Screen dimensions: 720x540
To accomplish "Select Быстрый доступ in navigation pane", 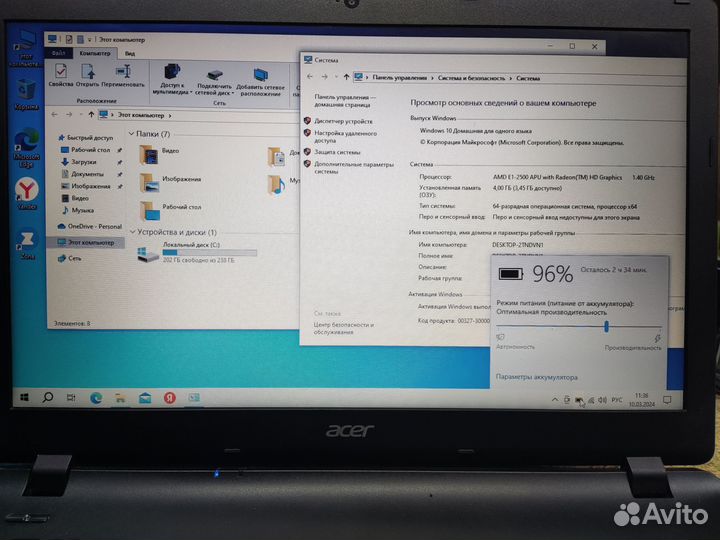I will pyautogui.click(x=85, y=137).
